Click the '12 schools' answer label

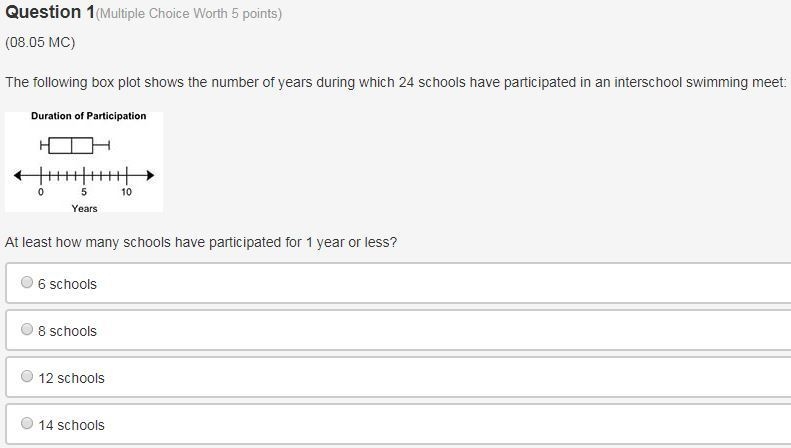tap(71, 378)
